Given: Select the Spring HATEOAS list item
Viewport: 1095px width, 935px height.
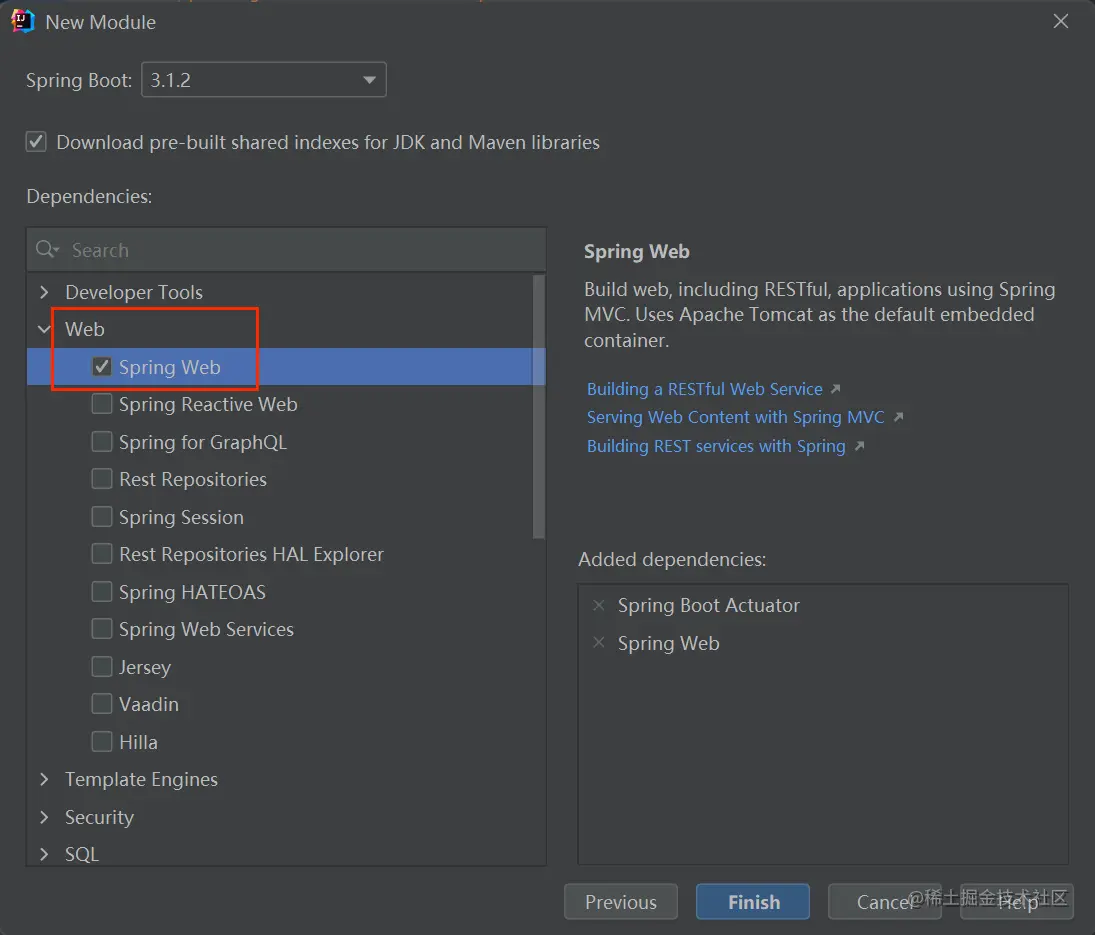Looking at the screenshot, I should pos(192,592).
